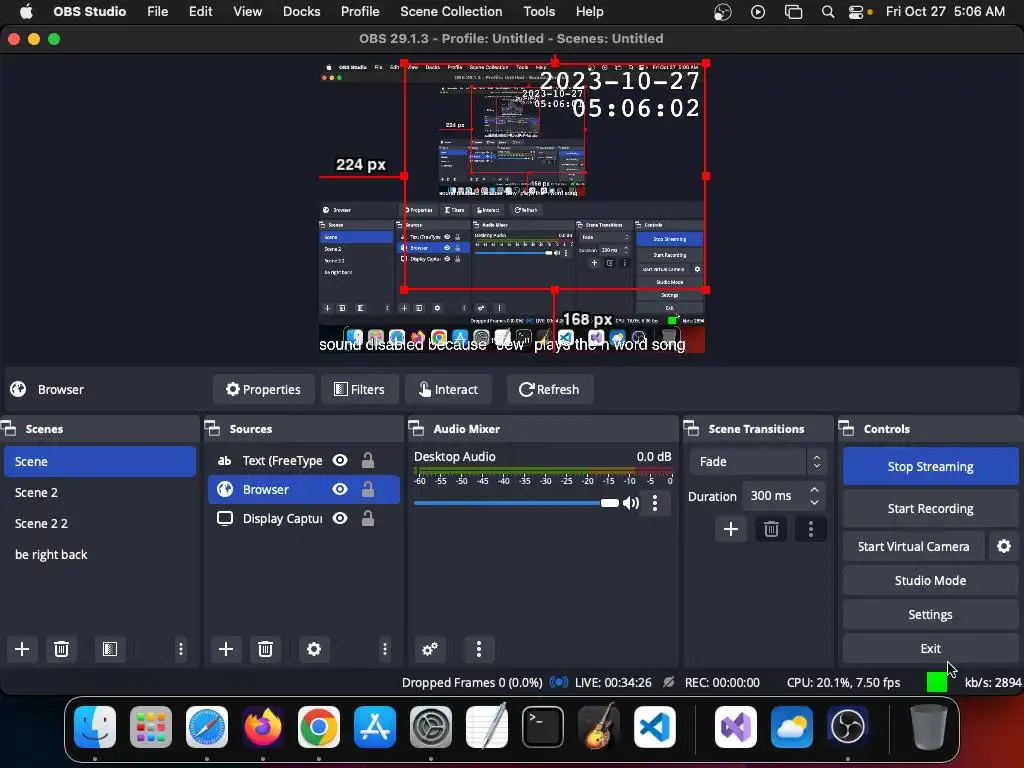Open the Edit menu
The width and height of the screenshot is (1024, 768).
(x=200, y=12)
